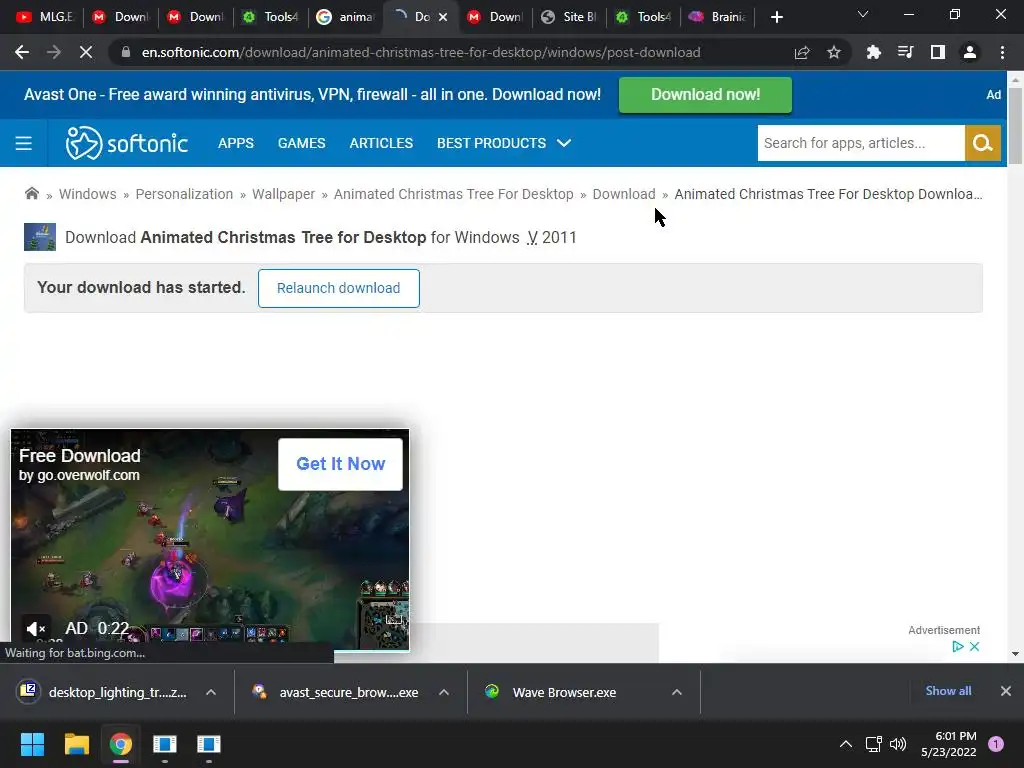Image resolution: width=1024 pixels, height=768 pixels.
Task: Switch to the Brainia tab
Action: 718,17
